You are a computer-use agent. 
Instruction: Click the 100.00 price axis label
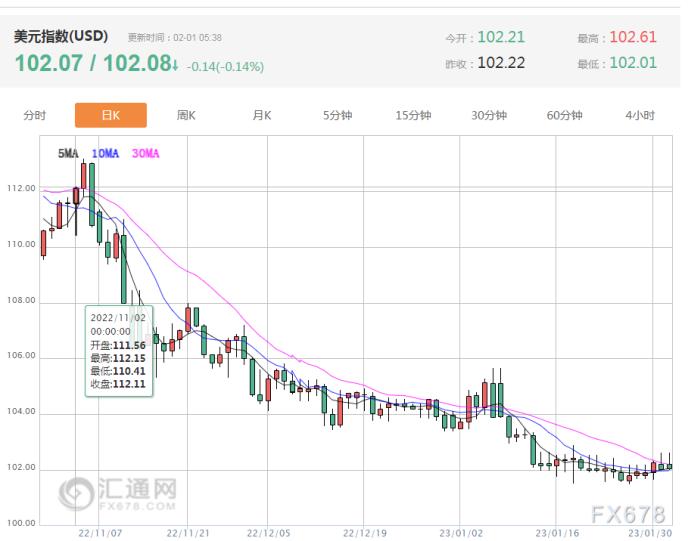21,523
